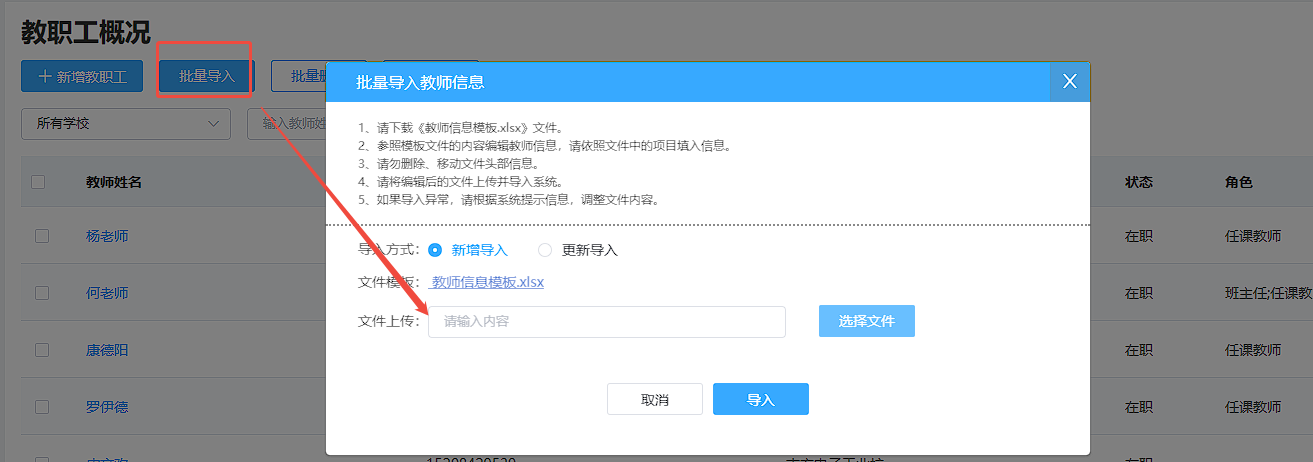Image resolution: width=1313 pixels, height=462 pixels.
Task: Open teacher 杨老师 details
Action: pos(107,236)
